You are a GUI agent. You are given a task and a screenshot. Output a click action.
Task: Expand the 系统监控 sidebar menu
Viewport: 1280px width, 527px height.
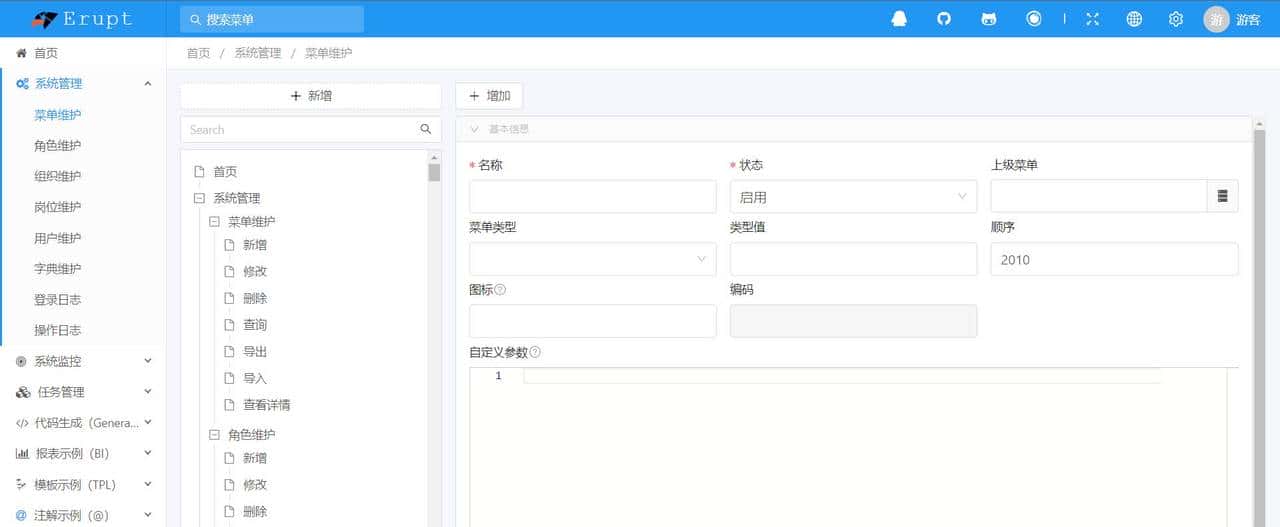tap(148, 361)
